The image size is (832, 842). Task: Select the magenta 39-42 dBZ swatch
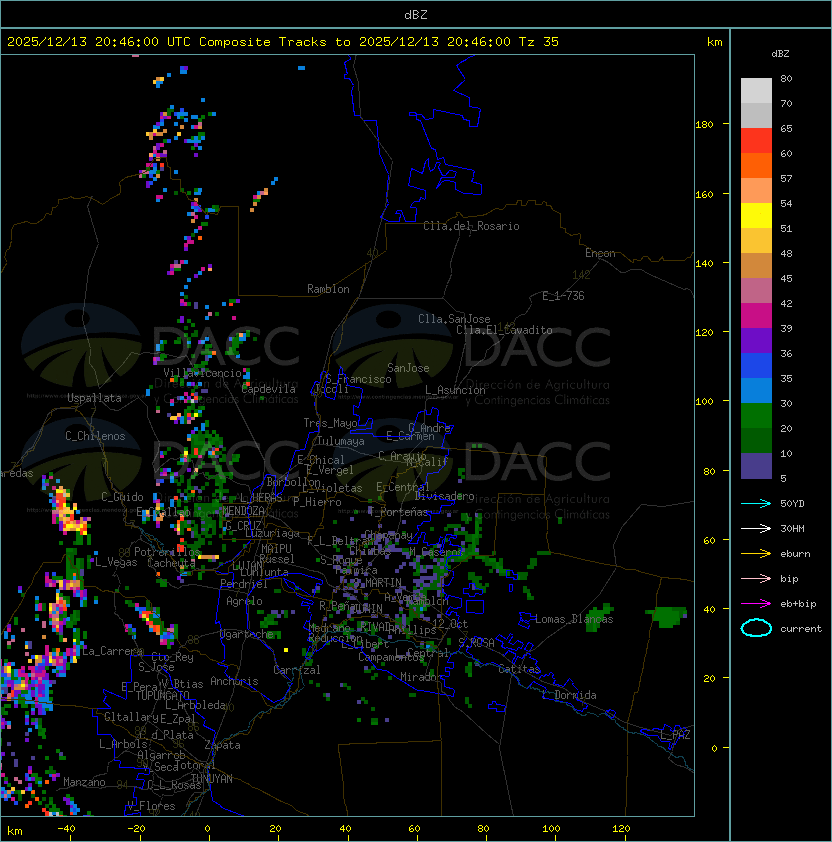coord(756,316)
